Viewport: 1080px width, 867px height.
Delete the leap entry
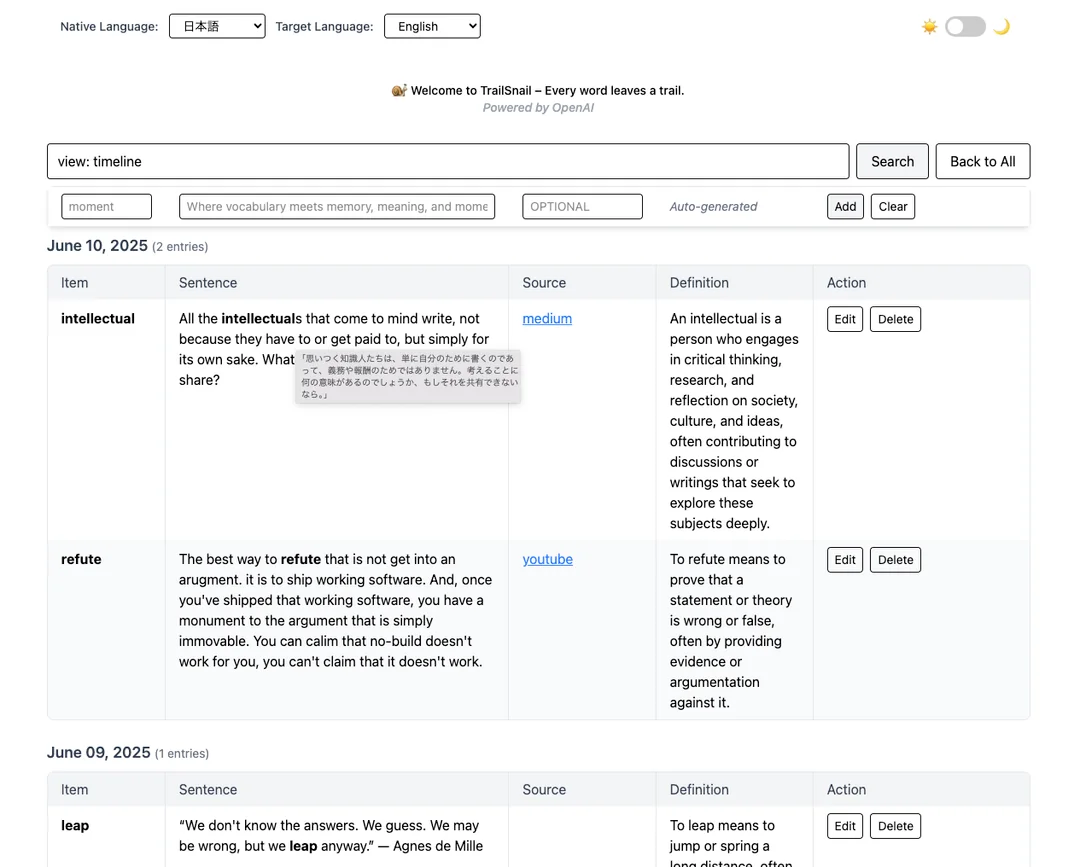pyautogui.click(x=895, y=826)
